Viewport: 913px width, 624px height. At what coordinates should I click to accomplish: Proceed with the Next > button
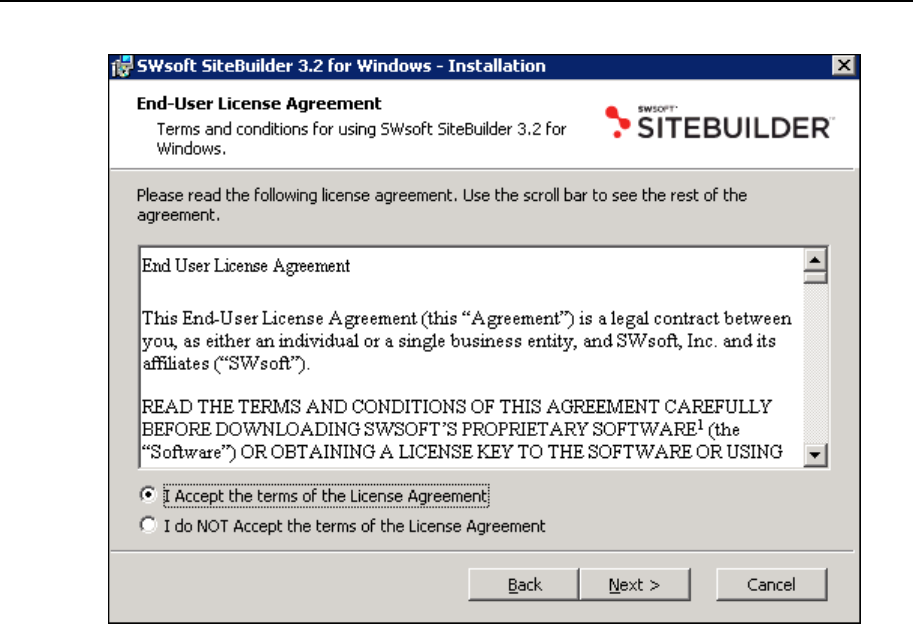click(635, 584)
